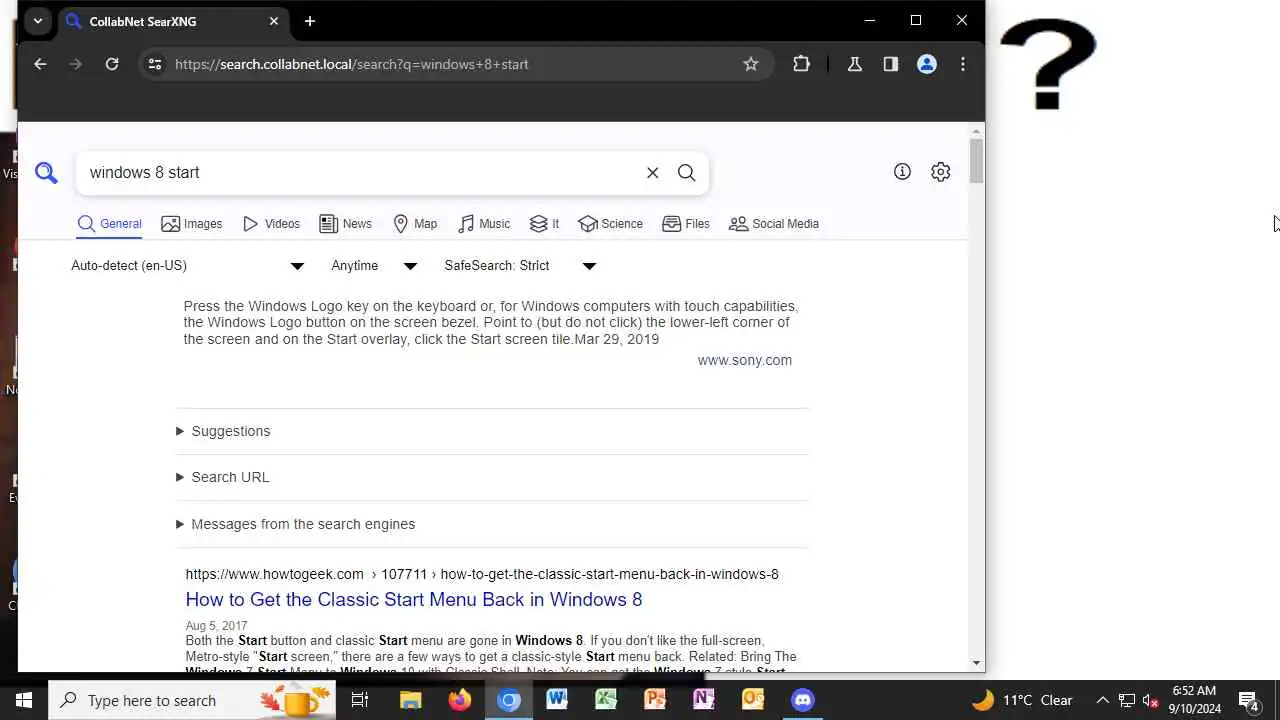Switch to the Science category
This screenshot has width=1280, height=720.
click(610, 224)
